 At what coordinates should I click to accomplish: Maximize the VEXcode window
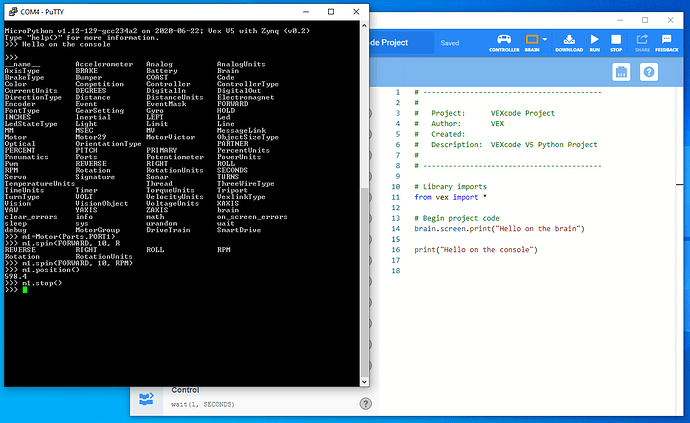(x=645, y=20)
